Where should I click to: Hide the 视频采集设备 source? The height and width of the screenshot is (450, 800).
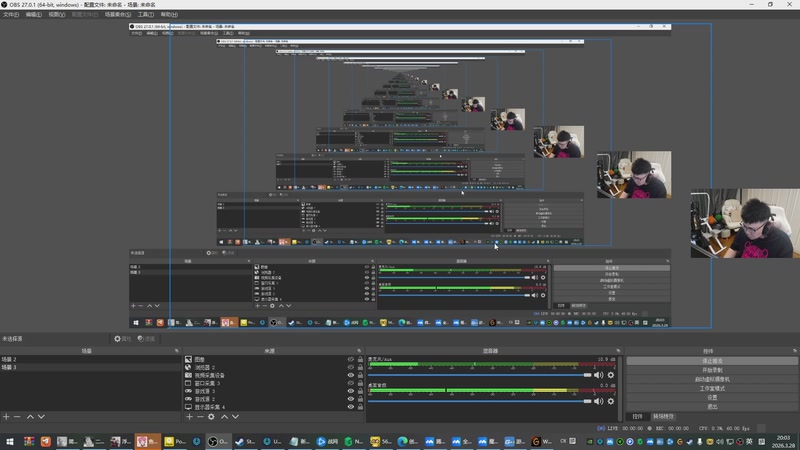pos(351,375)
